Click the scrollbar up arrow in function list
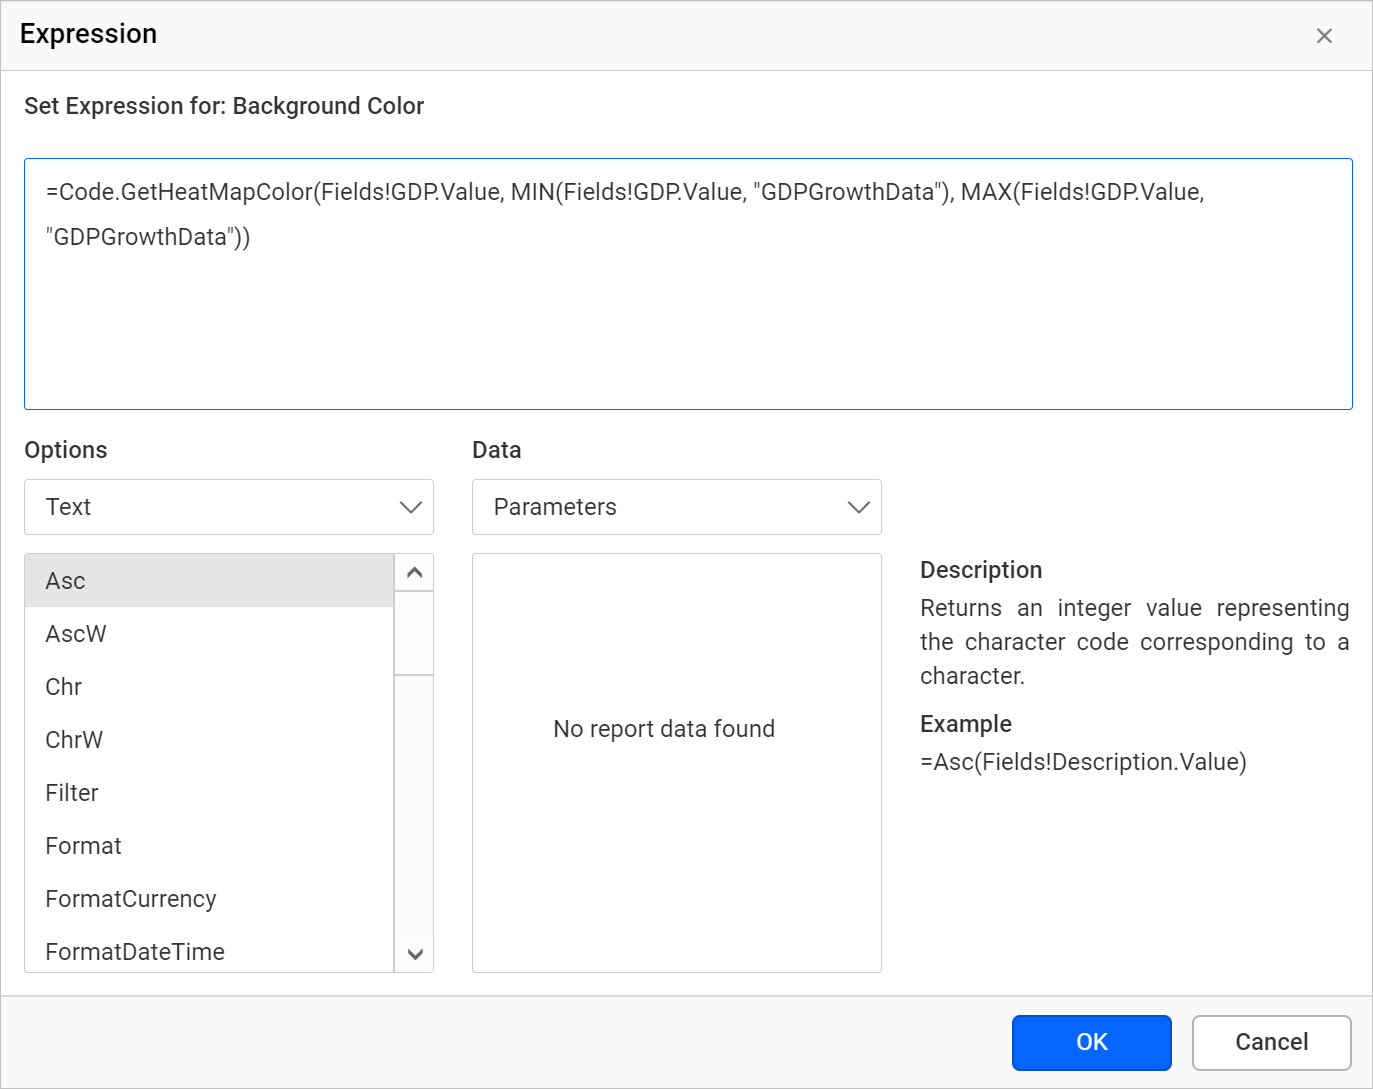Image resolution: width=1373 pixels, height=1089 pixels. click(414, 572)
